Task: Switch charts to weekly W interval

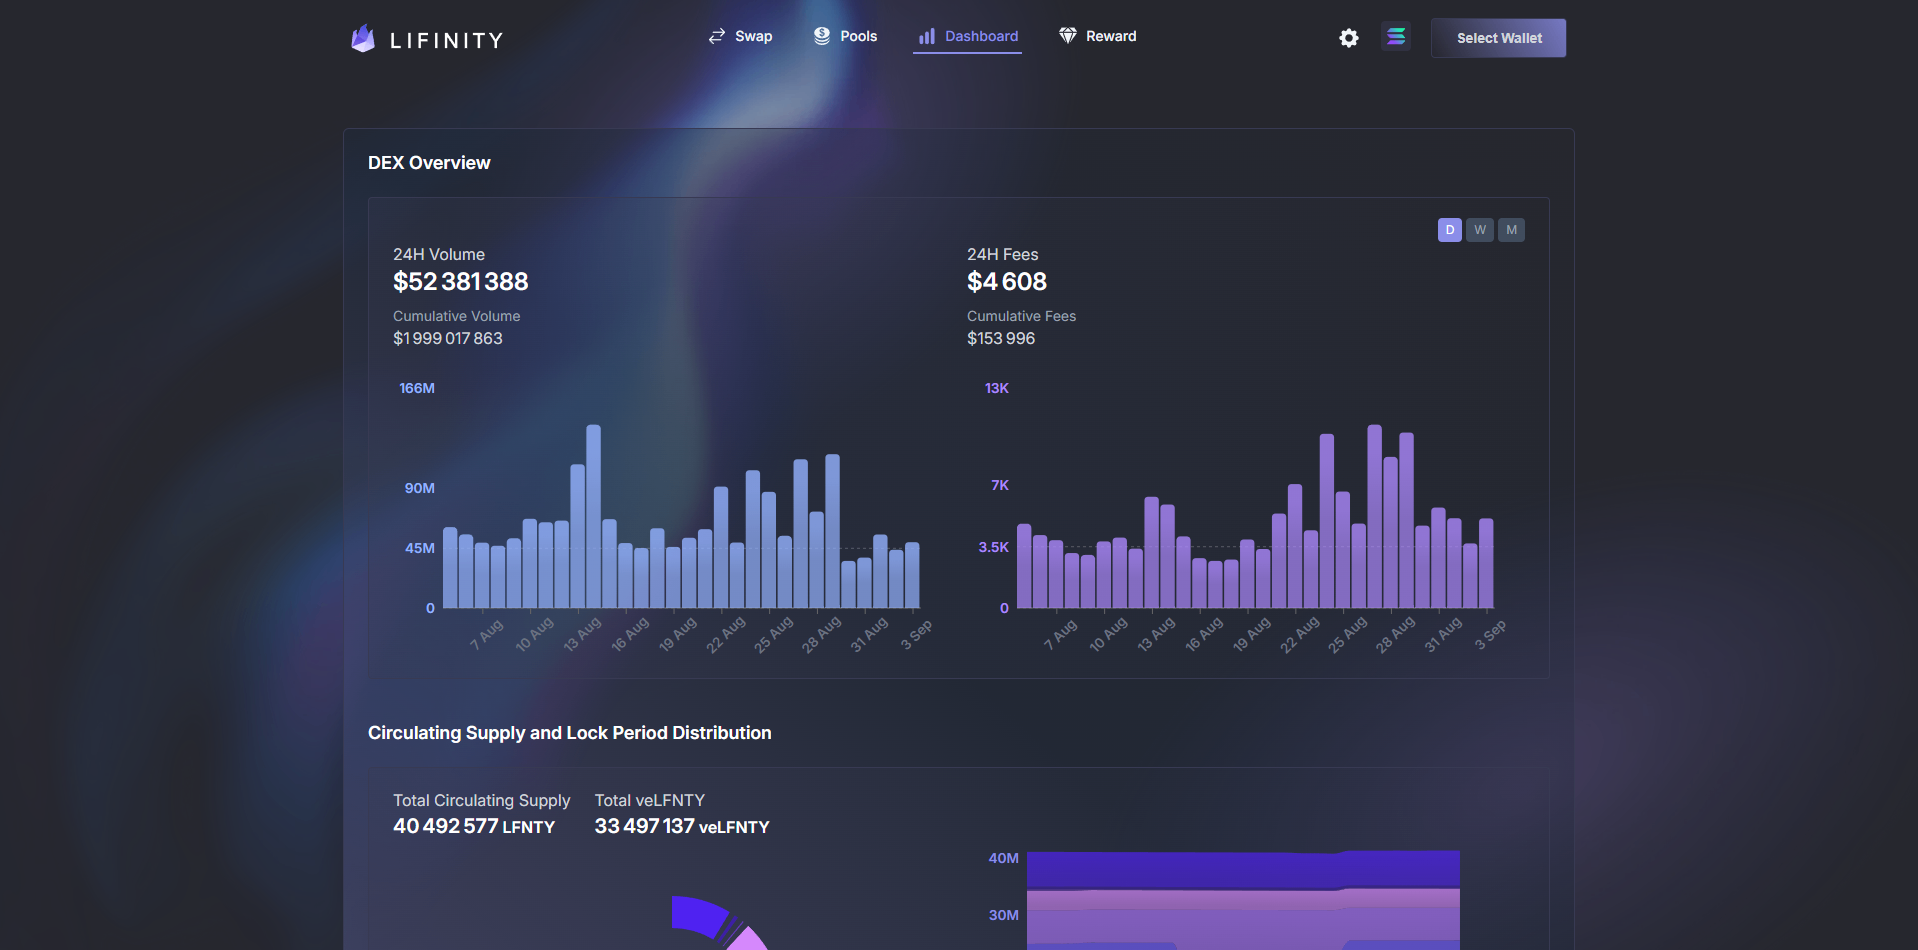Action: pyautogui.click(x=1480, y=230)
